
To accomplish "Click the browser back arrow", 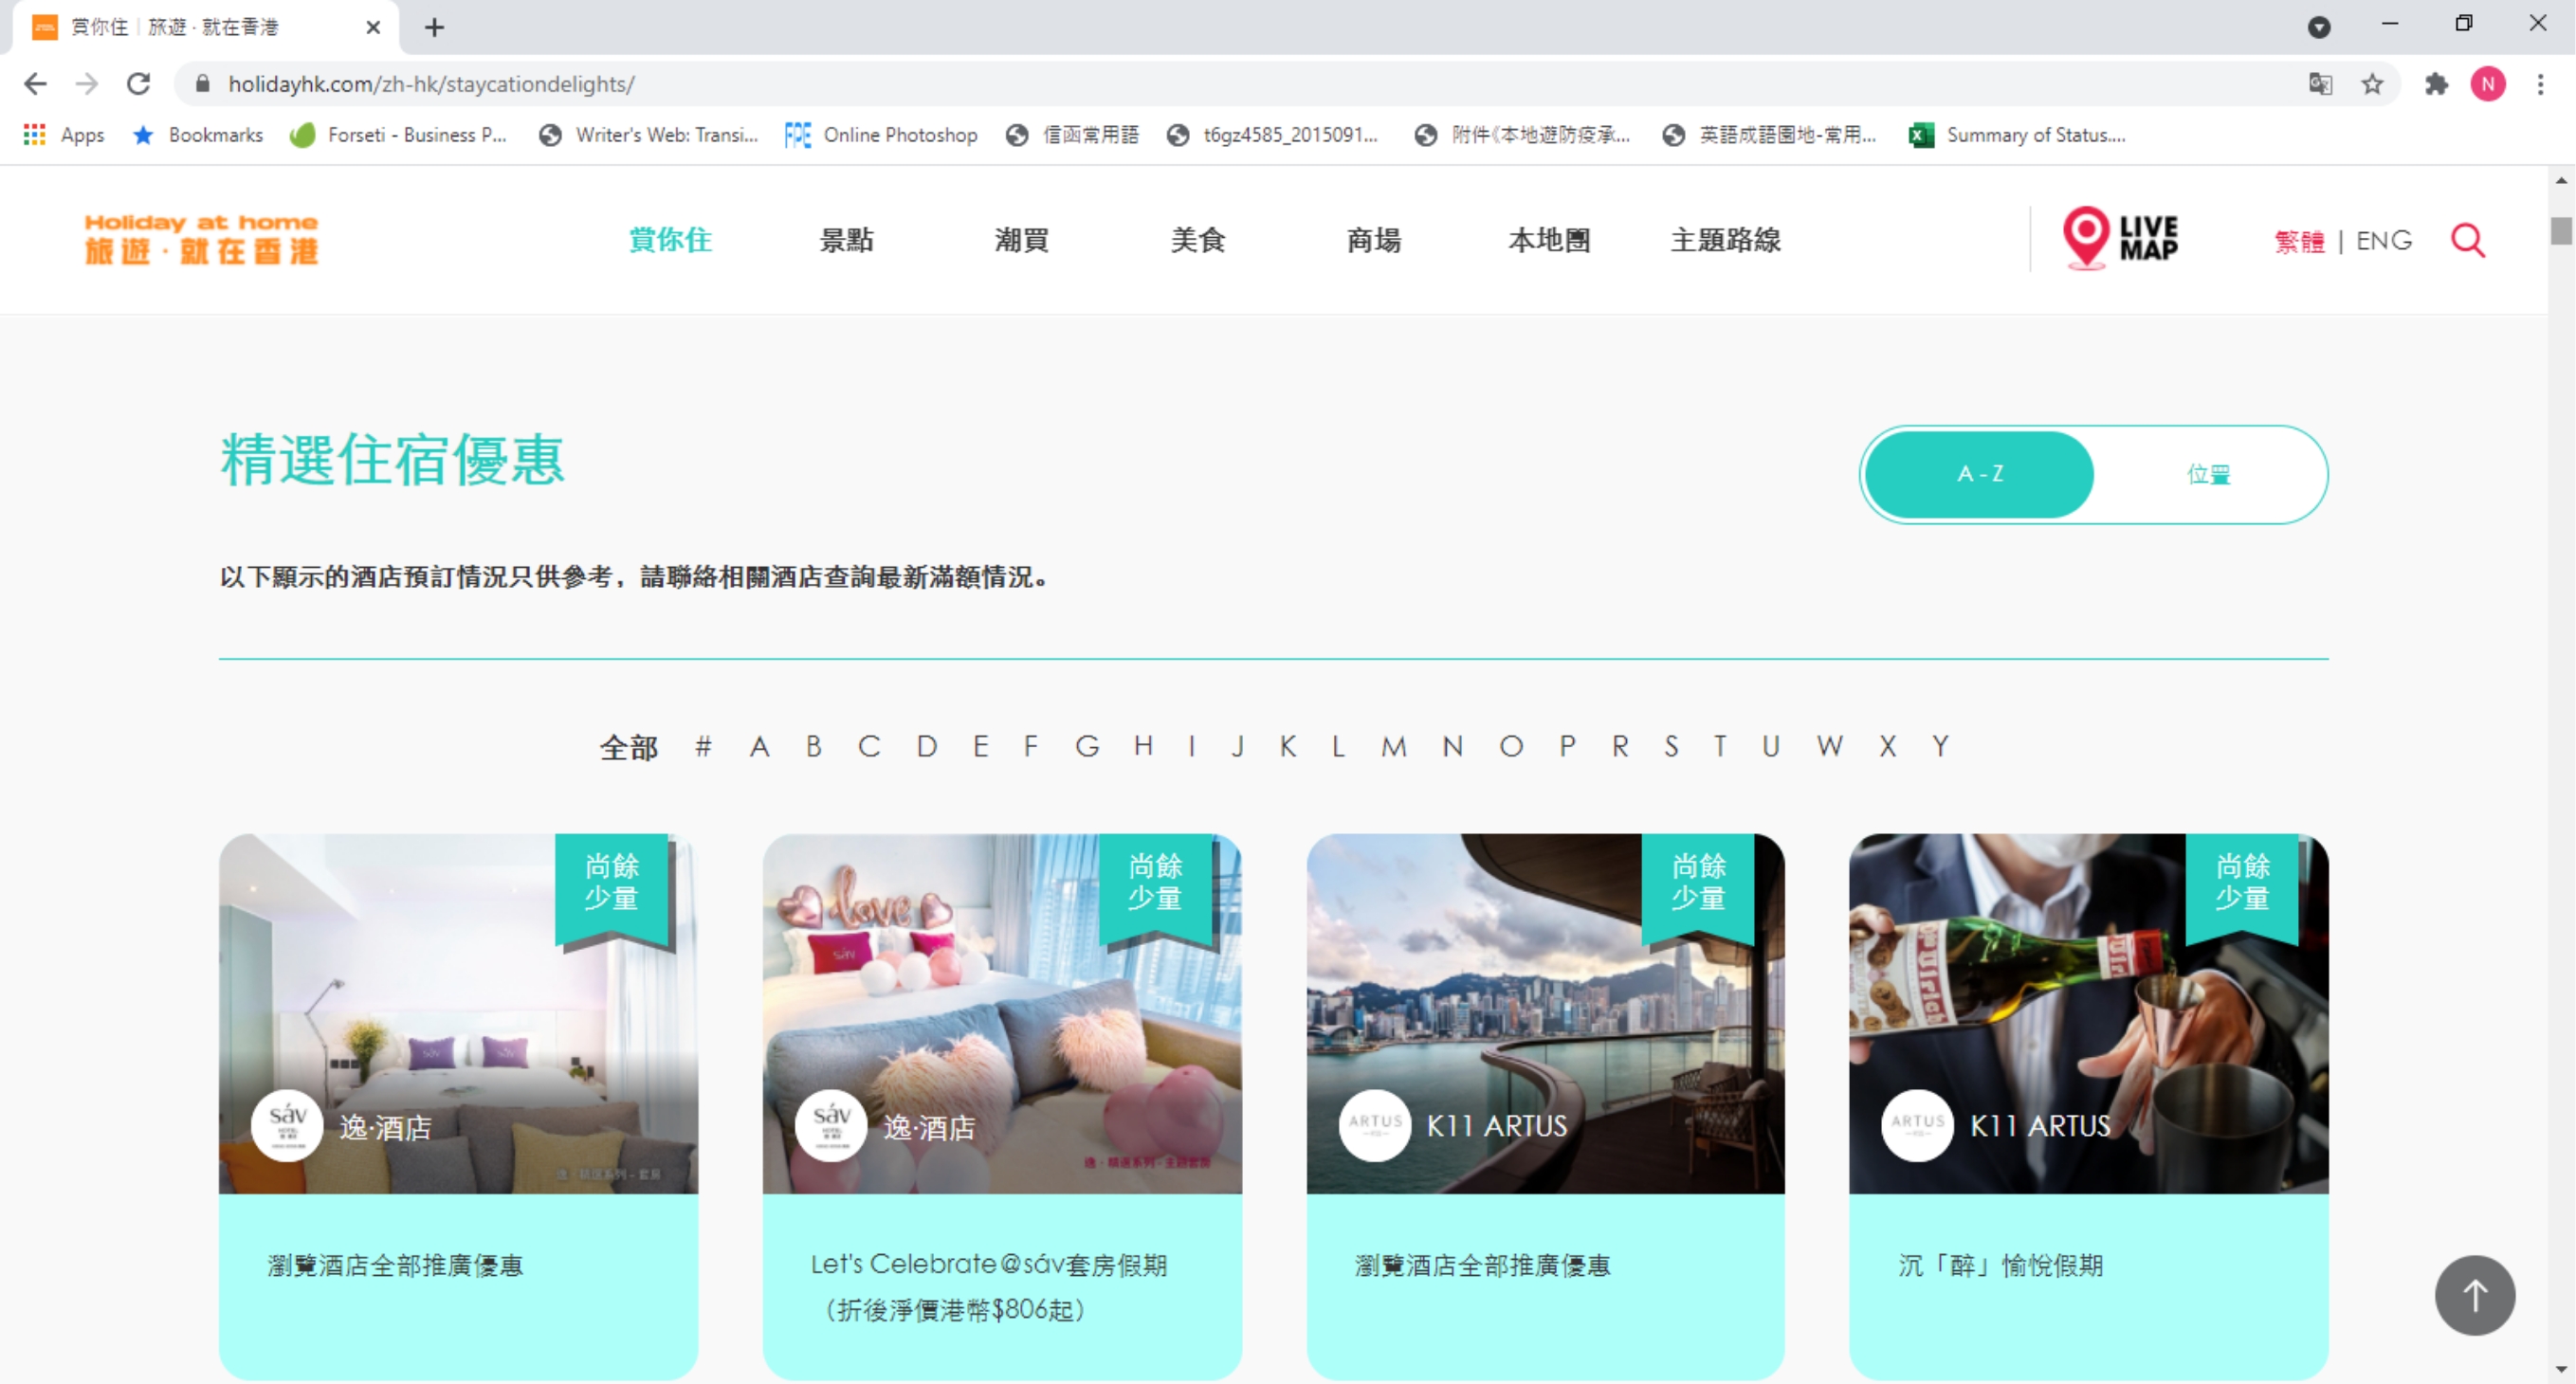I will click(35, 84).
